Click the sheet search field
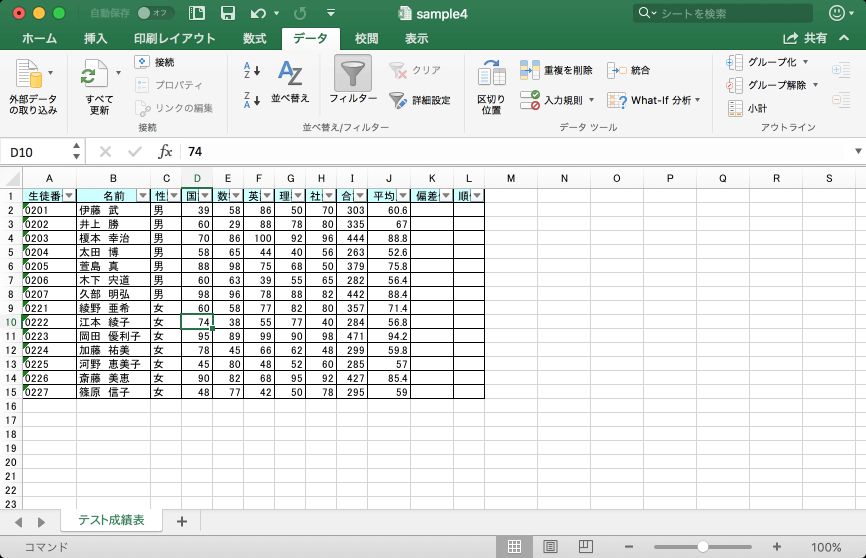Image resolution: width=866 pixels, height=558 pixels. pyautogui.click(x=722, y=13)
